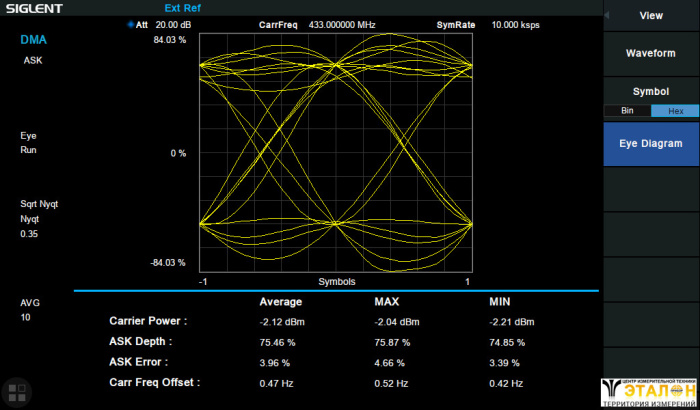Viewport: 700px width, 410px height.
Task: Click the ЭТАЛОН watermark logo
Action: click(x=650, y=392)
